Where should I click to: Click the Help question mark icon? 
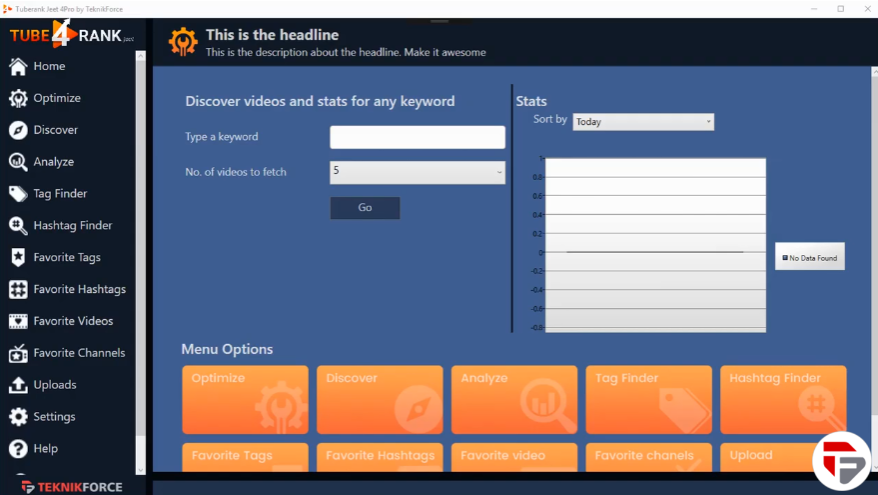click(18, 449)
